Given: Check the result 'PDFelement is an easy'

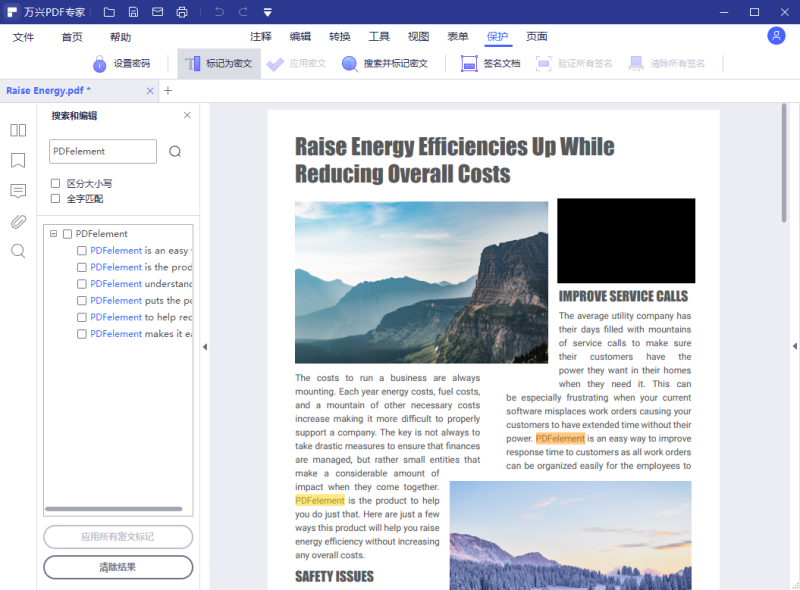Looking at the screenshot, I should (82, 251).
